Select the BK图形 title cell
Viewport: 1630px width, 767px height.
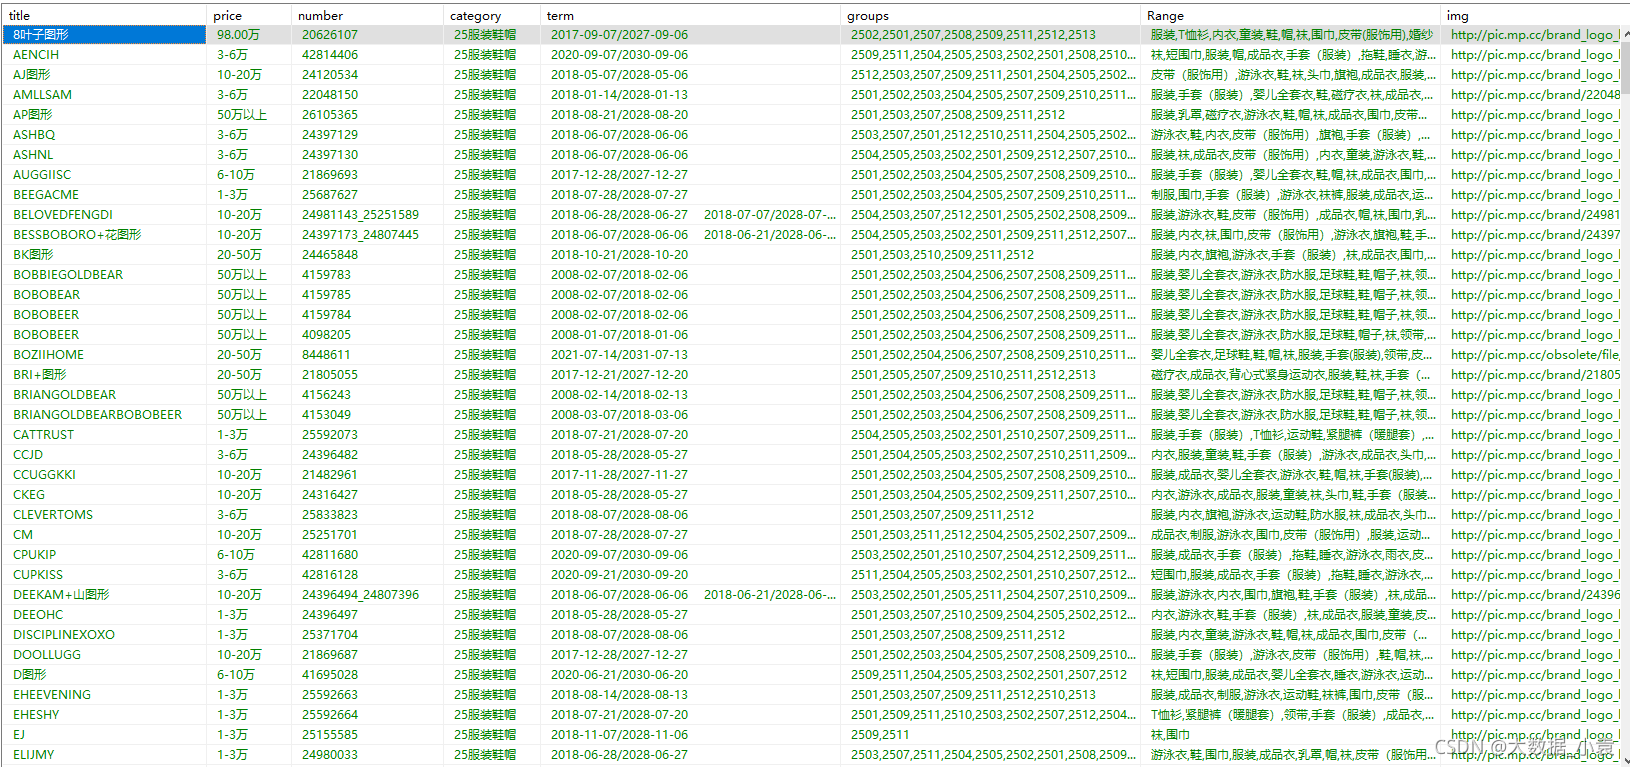[104, 255]
